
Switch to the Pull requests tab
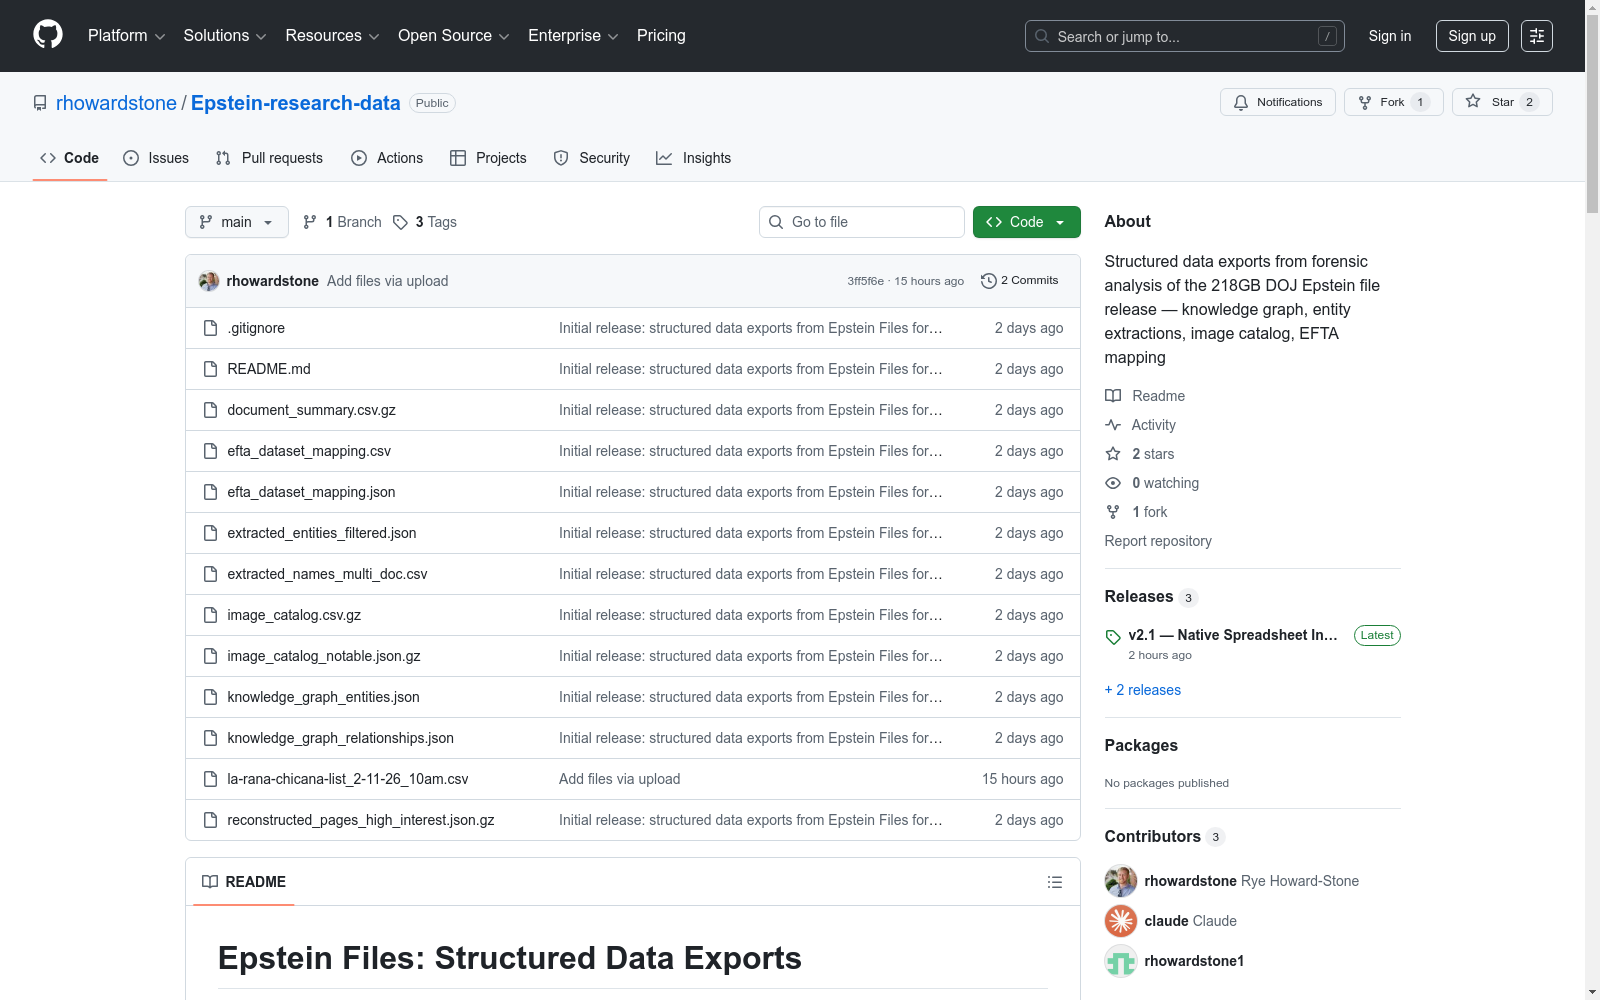pos(269,158)
